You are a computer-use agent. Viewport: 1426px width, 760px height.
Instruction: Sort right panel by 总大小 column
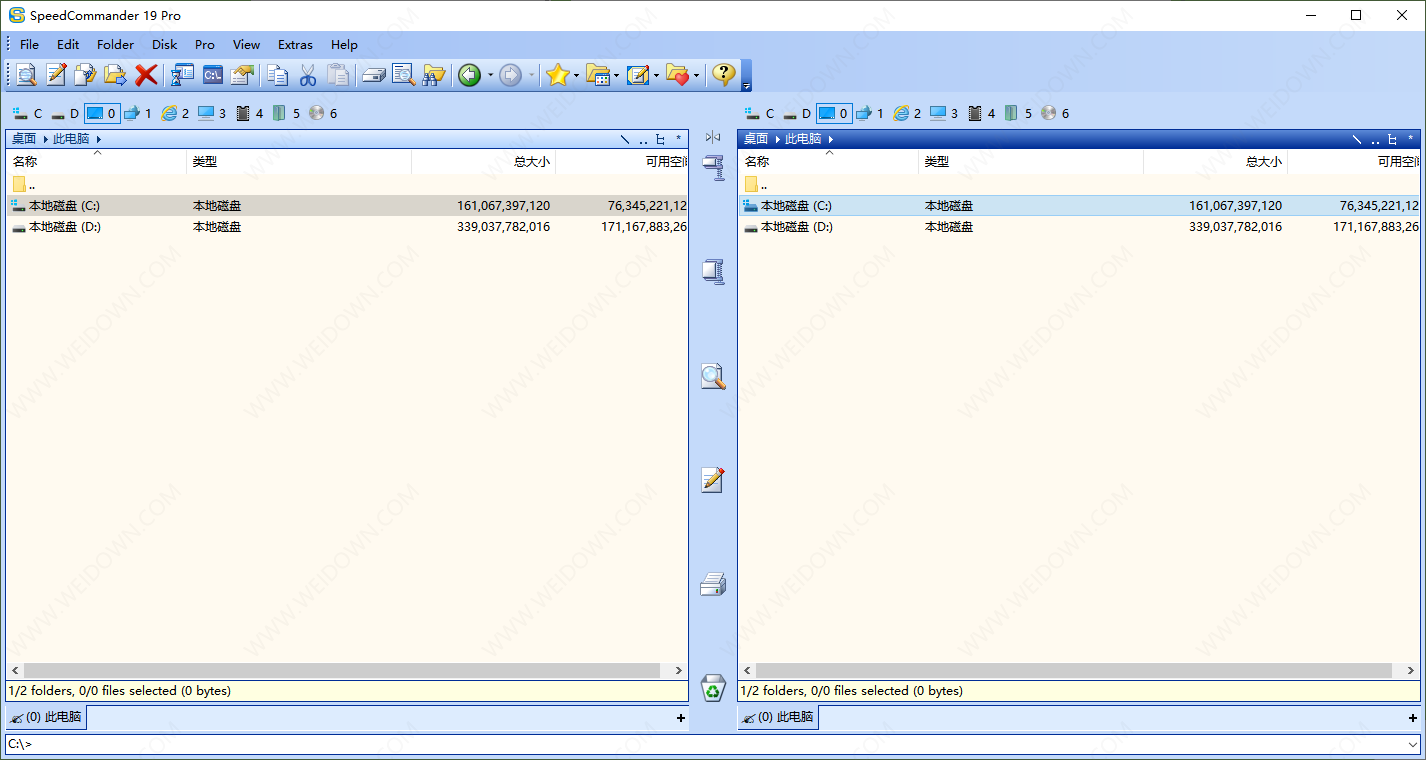tap(1215, 161)
